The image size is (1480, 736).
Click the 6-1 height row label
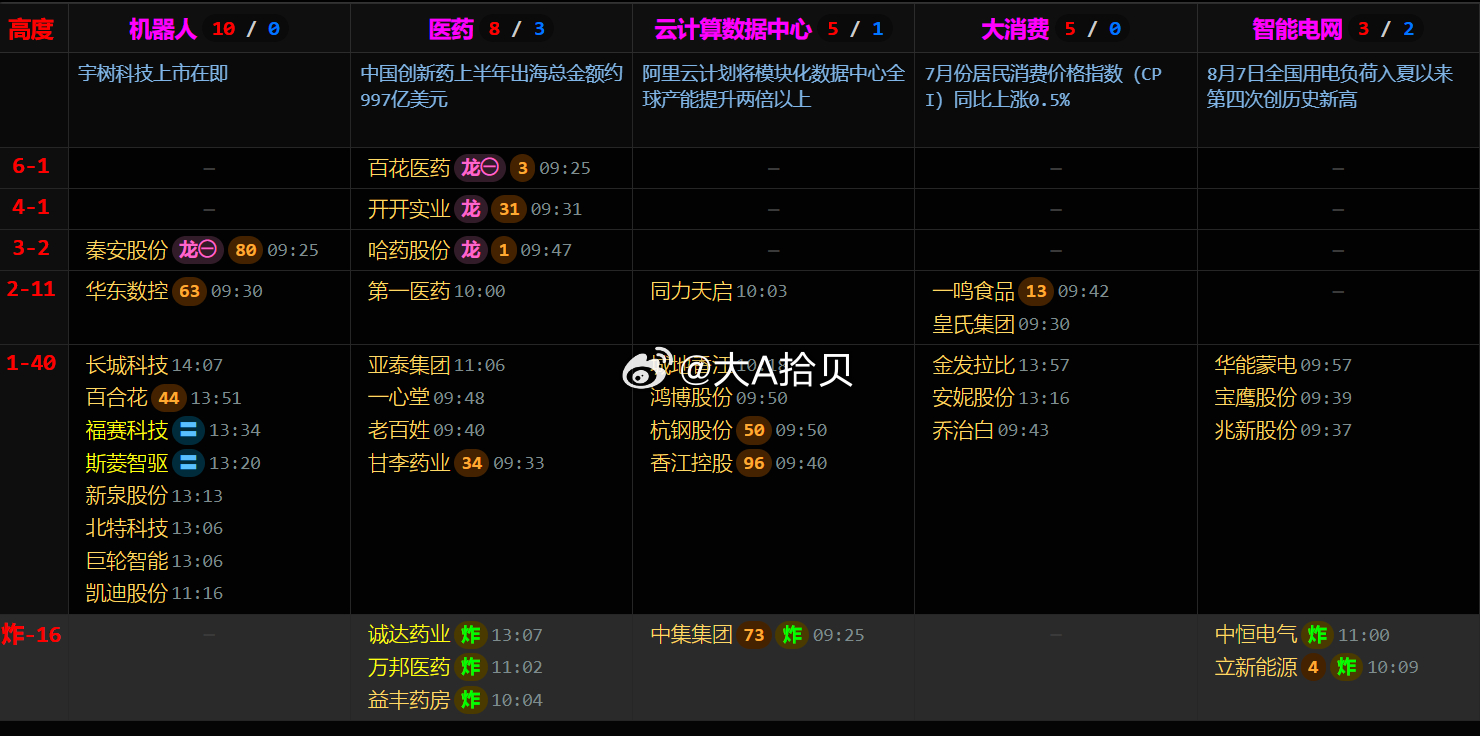[x=30, y=166]
